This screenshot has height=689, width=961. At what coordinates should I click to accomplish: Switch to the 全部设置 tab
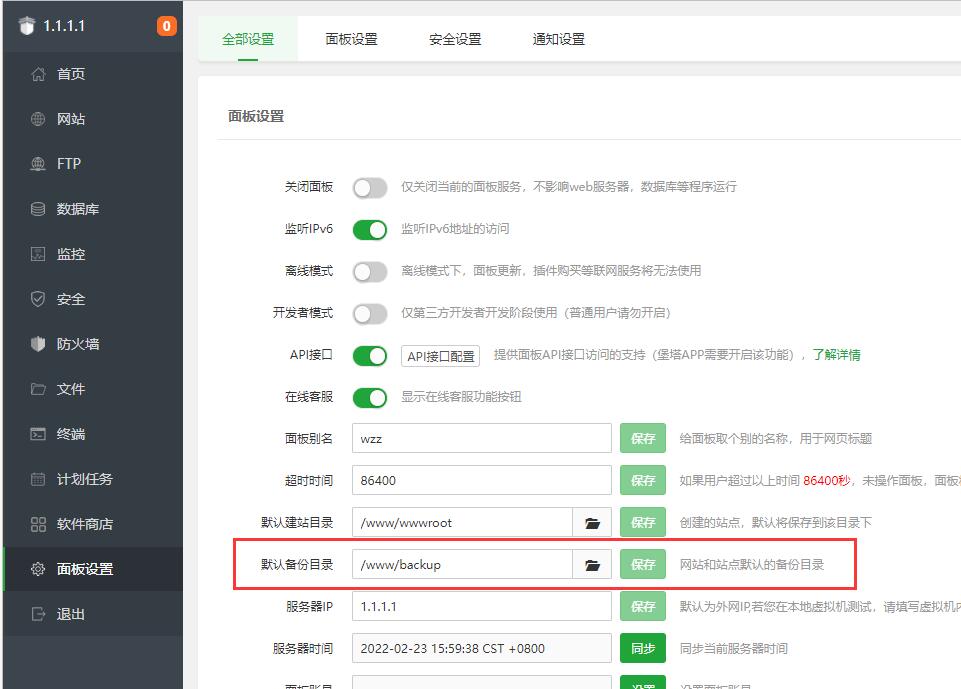[x=248, y=39]
